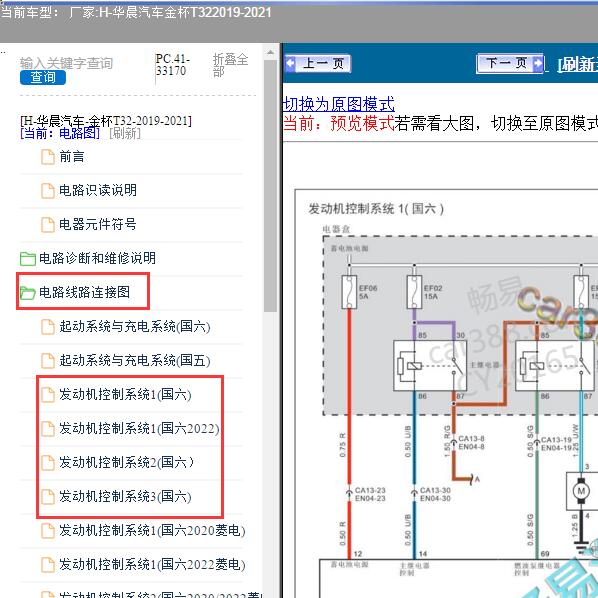This screenshot has width=598, height=598.
Task: Click the [H-华晨汽车-金杯T32-2019-2021] heading
Action: coord(106,121)
